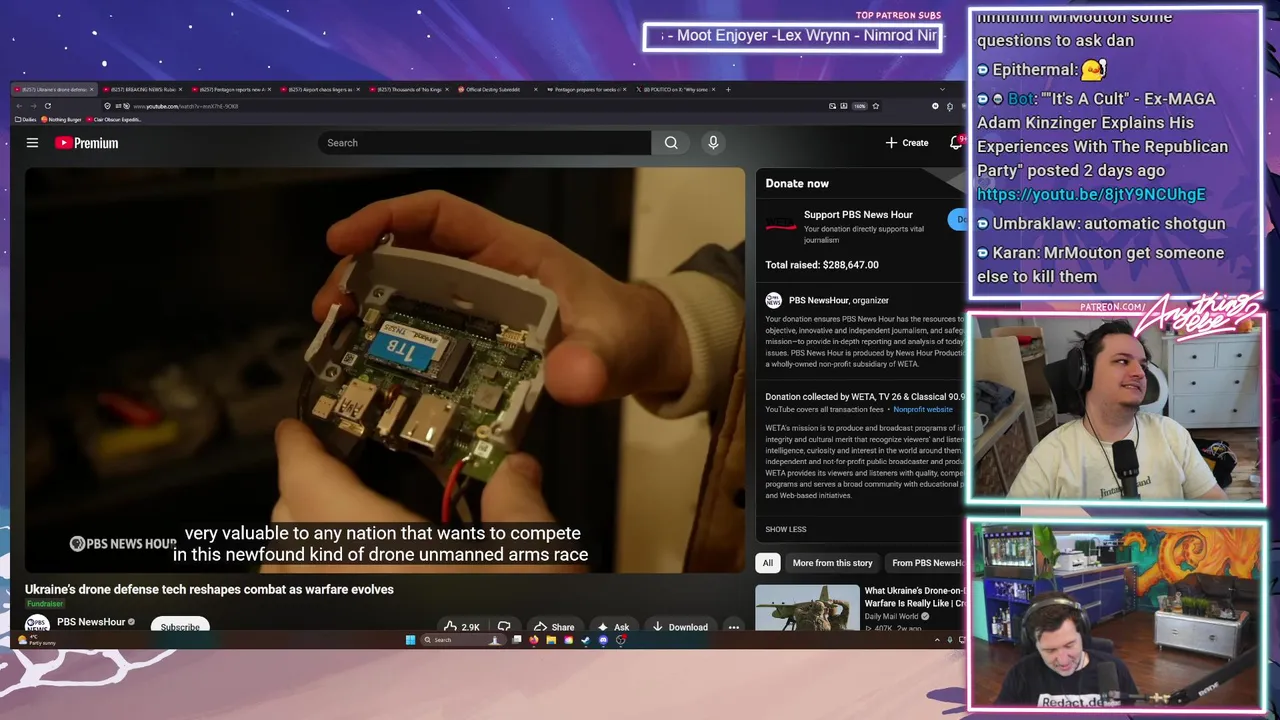1280x720 pixels.
Task: Open the youtu.be link in stream chat
Action: [x=1091, y=195]
